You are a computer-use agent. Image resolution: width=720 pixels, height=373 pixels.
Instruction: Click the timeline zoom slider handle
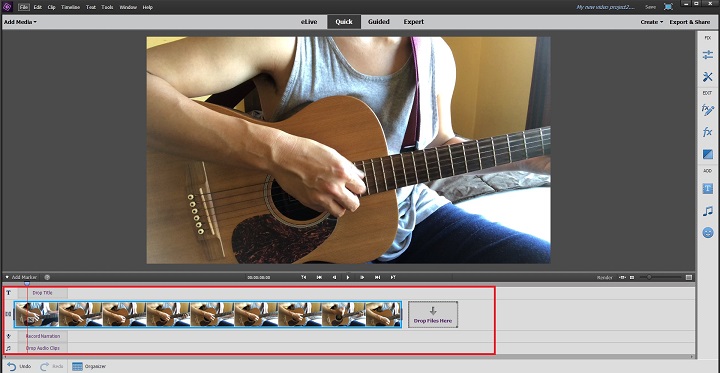coord(649,277)
